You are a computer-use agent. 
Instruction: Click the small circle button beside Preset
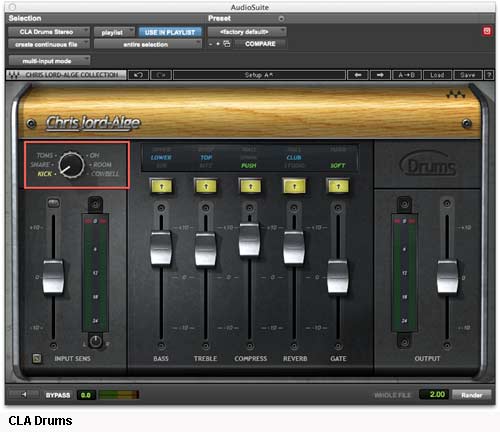pos(281,19)
